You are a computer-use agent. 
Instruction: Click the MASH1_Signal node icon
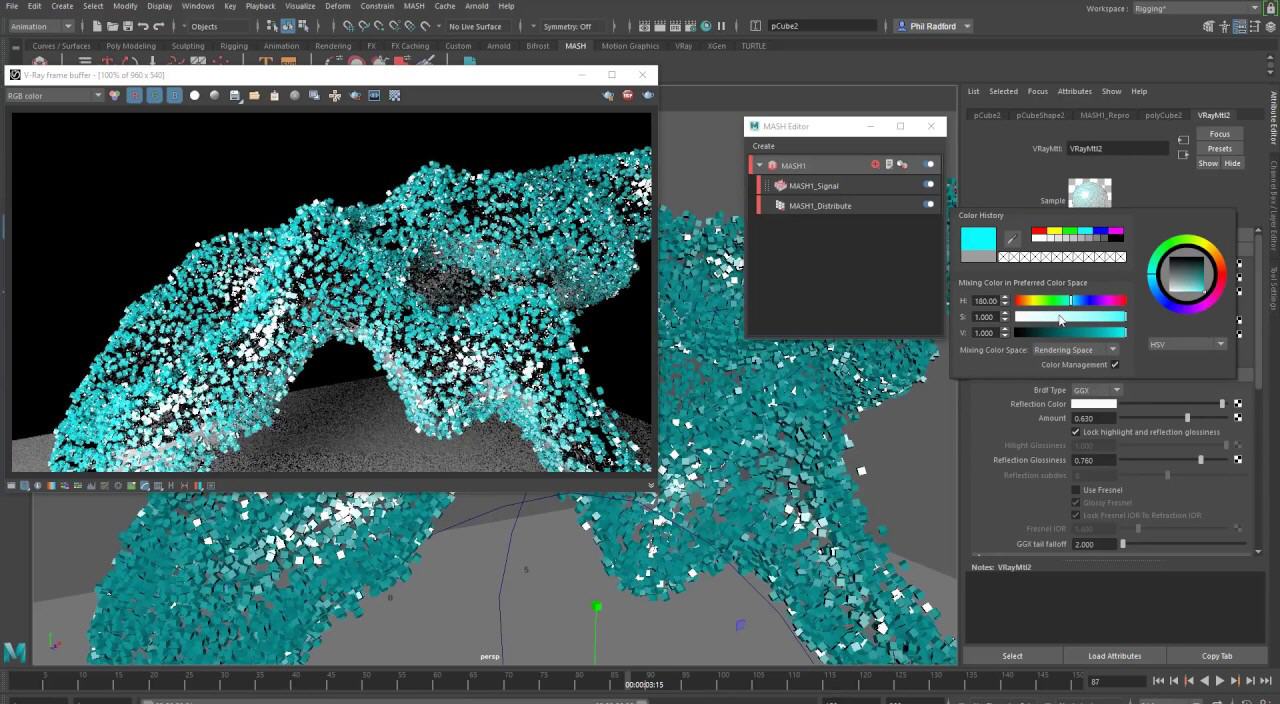tap(780, 185)
